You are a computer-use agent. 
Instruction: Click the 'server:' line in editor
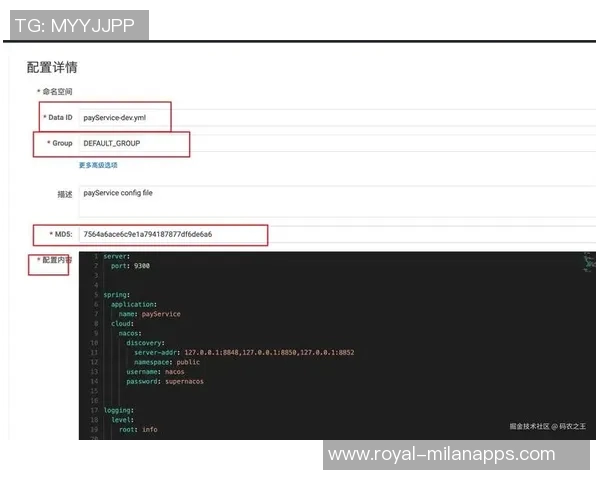point(117,256)
